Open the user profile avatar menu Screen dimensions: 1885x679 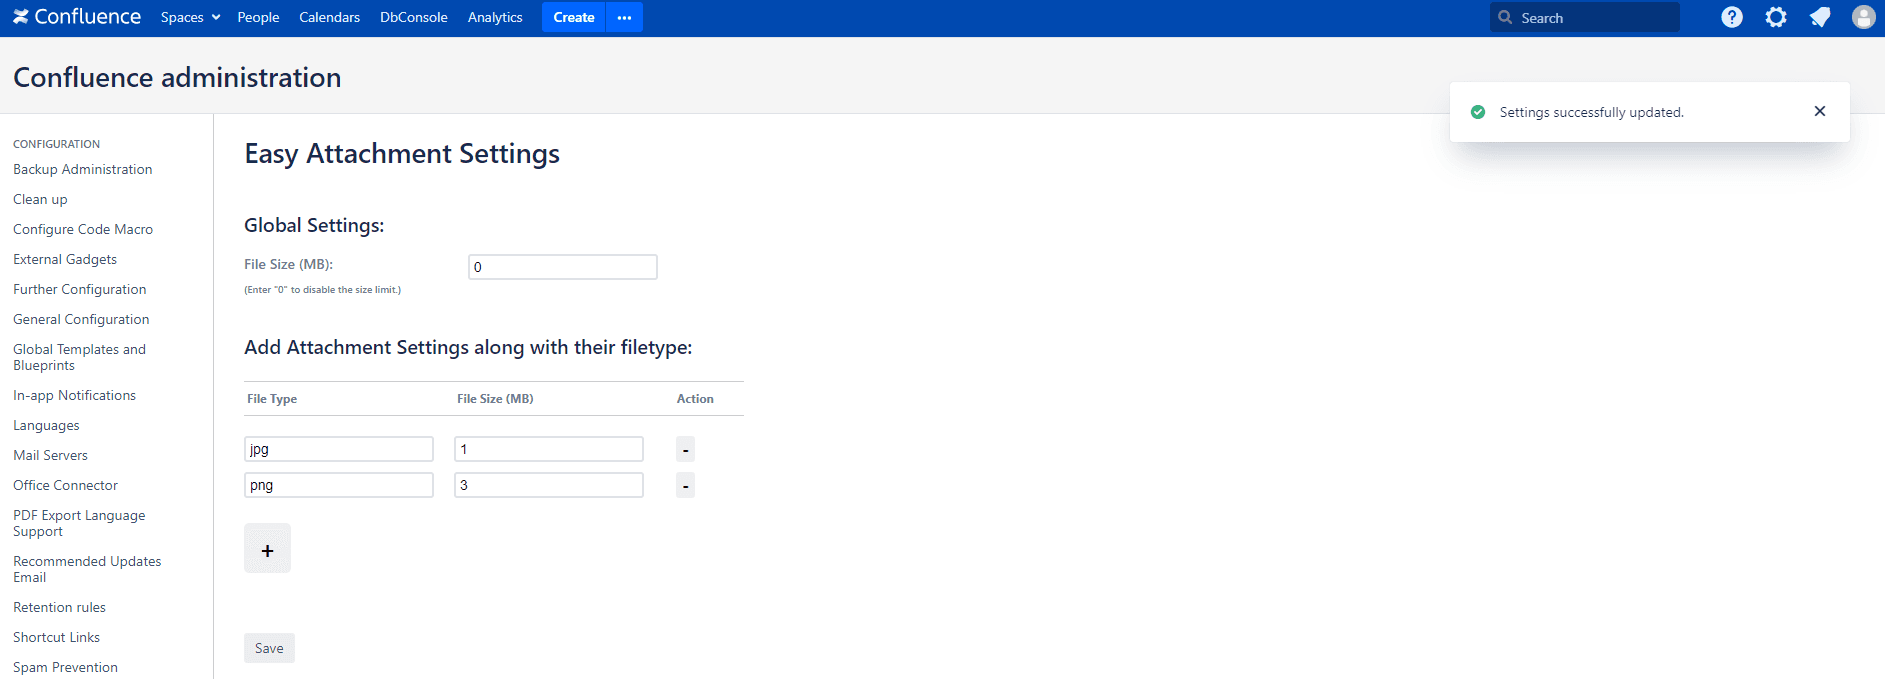(1863, 17)
